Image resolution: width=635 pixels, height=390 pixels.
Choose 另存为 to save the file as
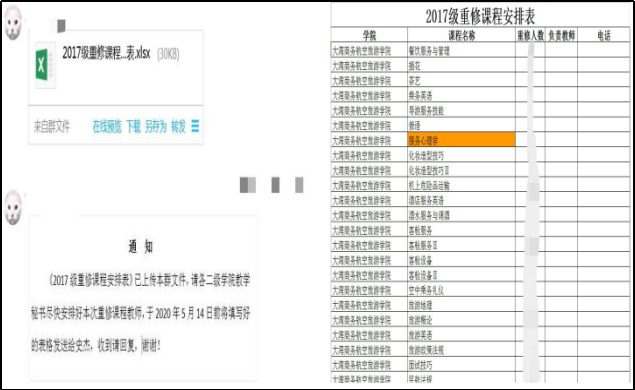click(156, 127)
